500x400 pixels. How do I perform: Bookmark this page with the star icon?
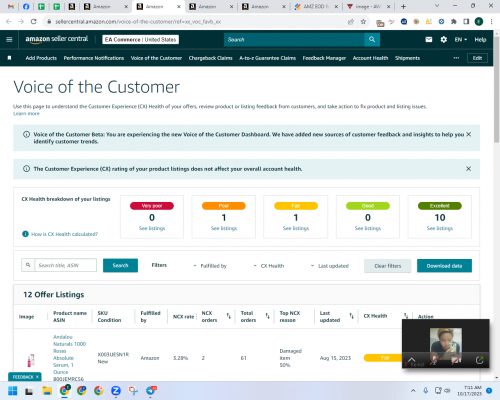[363, 22]
